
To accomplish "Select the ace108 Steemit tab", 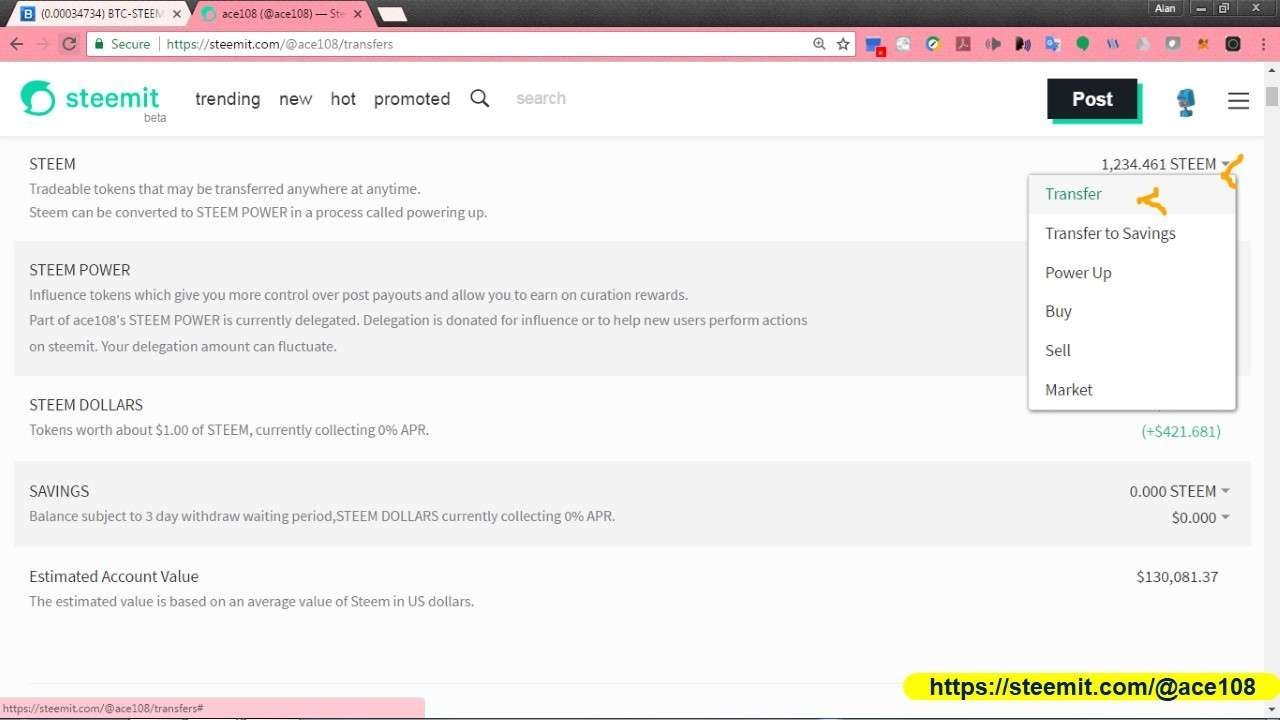I will point(280,14).
